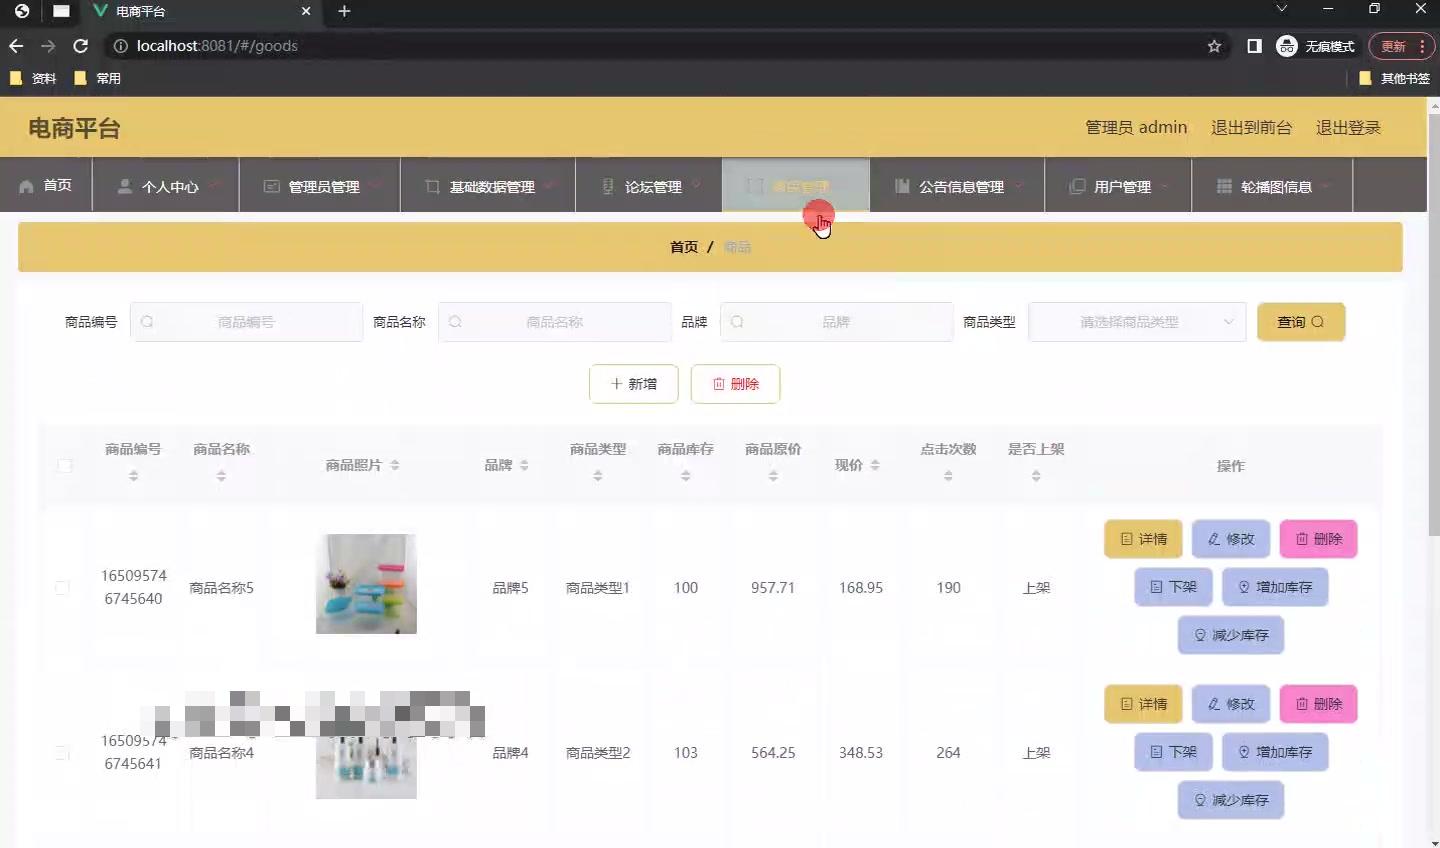
Task: Open a new browser tab
Action: click(344, 11)
